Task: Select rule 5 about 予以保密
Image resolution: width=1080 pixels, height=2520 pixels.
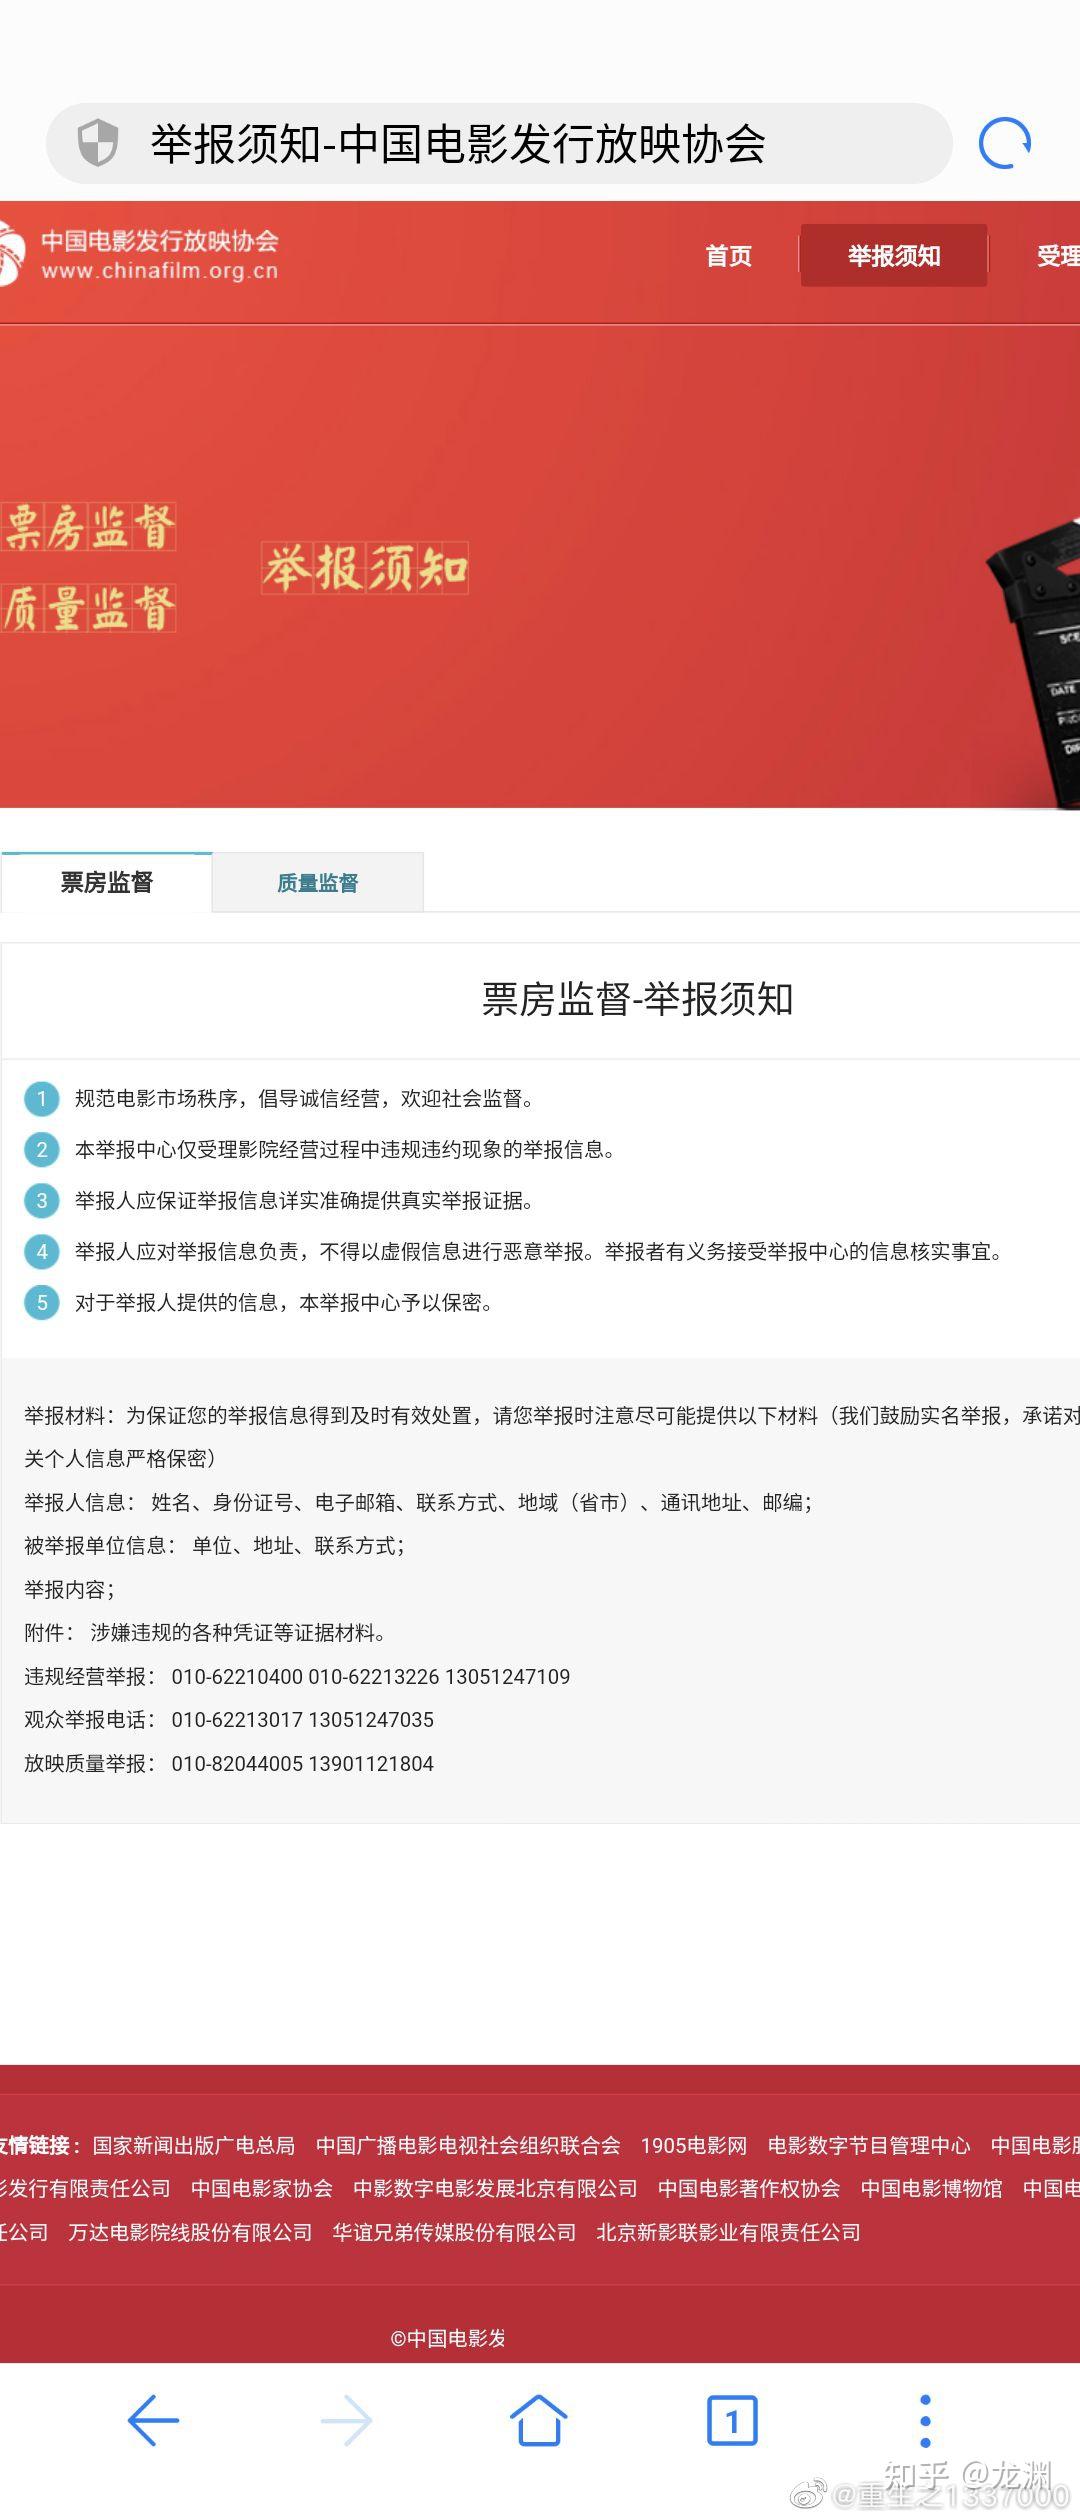Action: pyautogui.click(x=284, y=1302)
